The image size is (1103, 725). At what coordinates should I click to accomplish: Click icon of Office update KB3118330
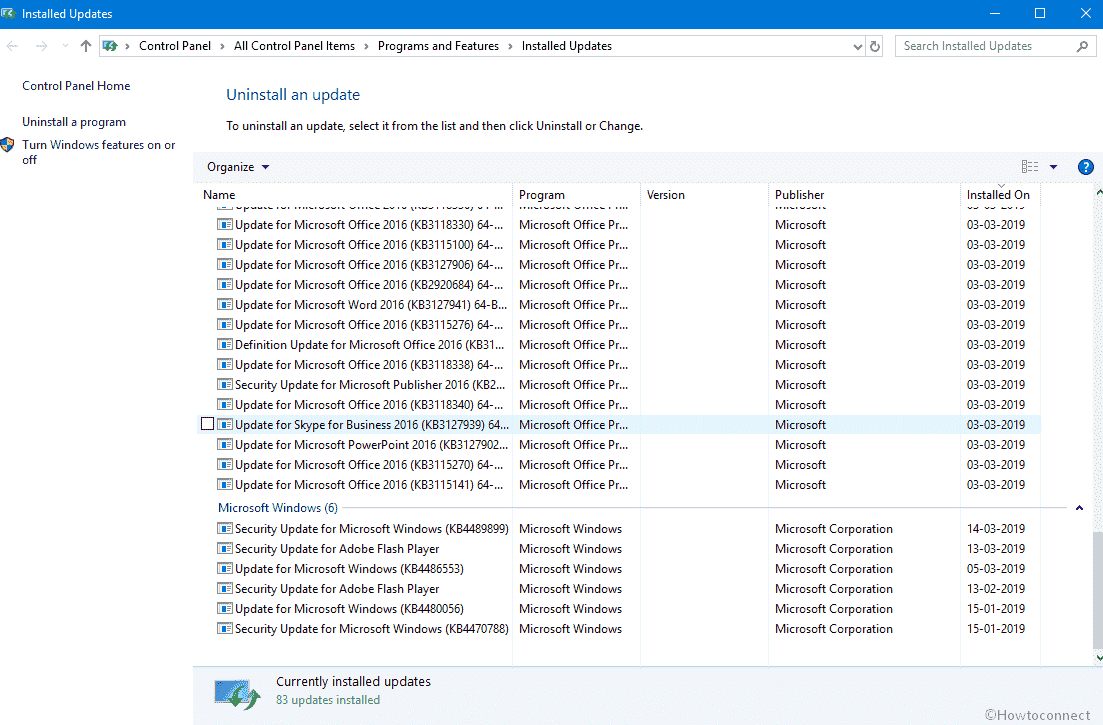pyautogui.click(x=225, y=225)
